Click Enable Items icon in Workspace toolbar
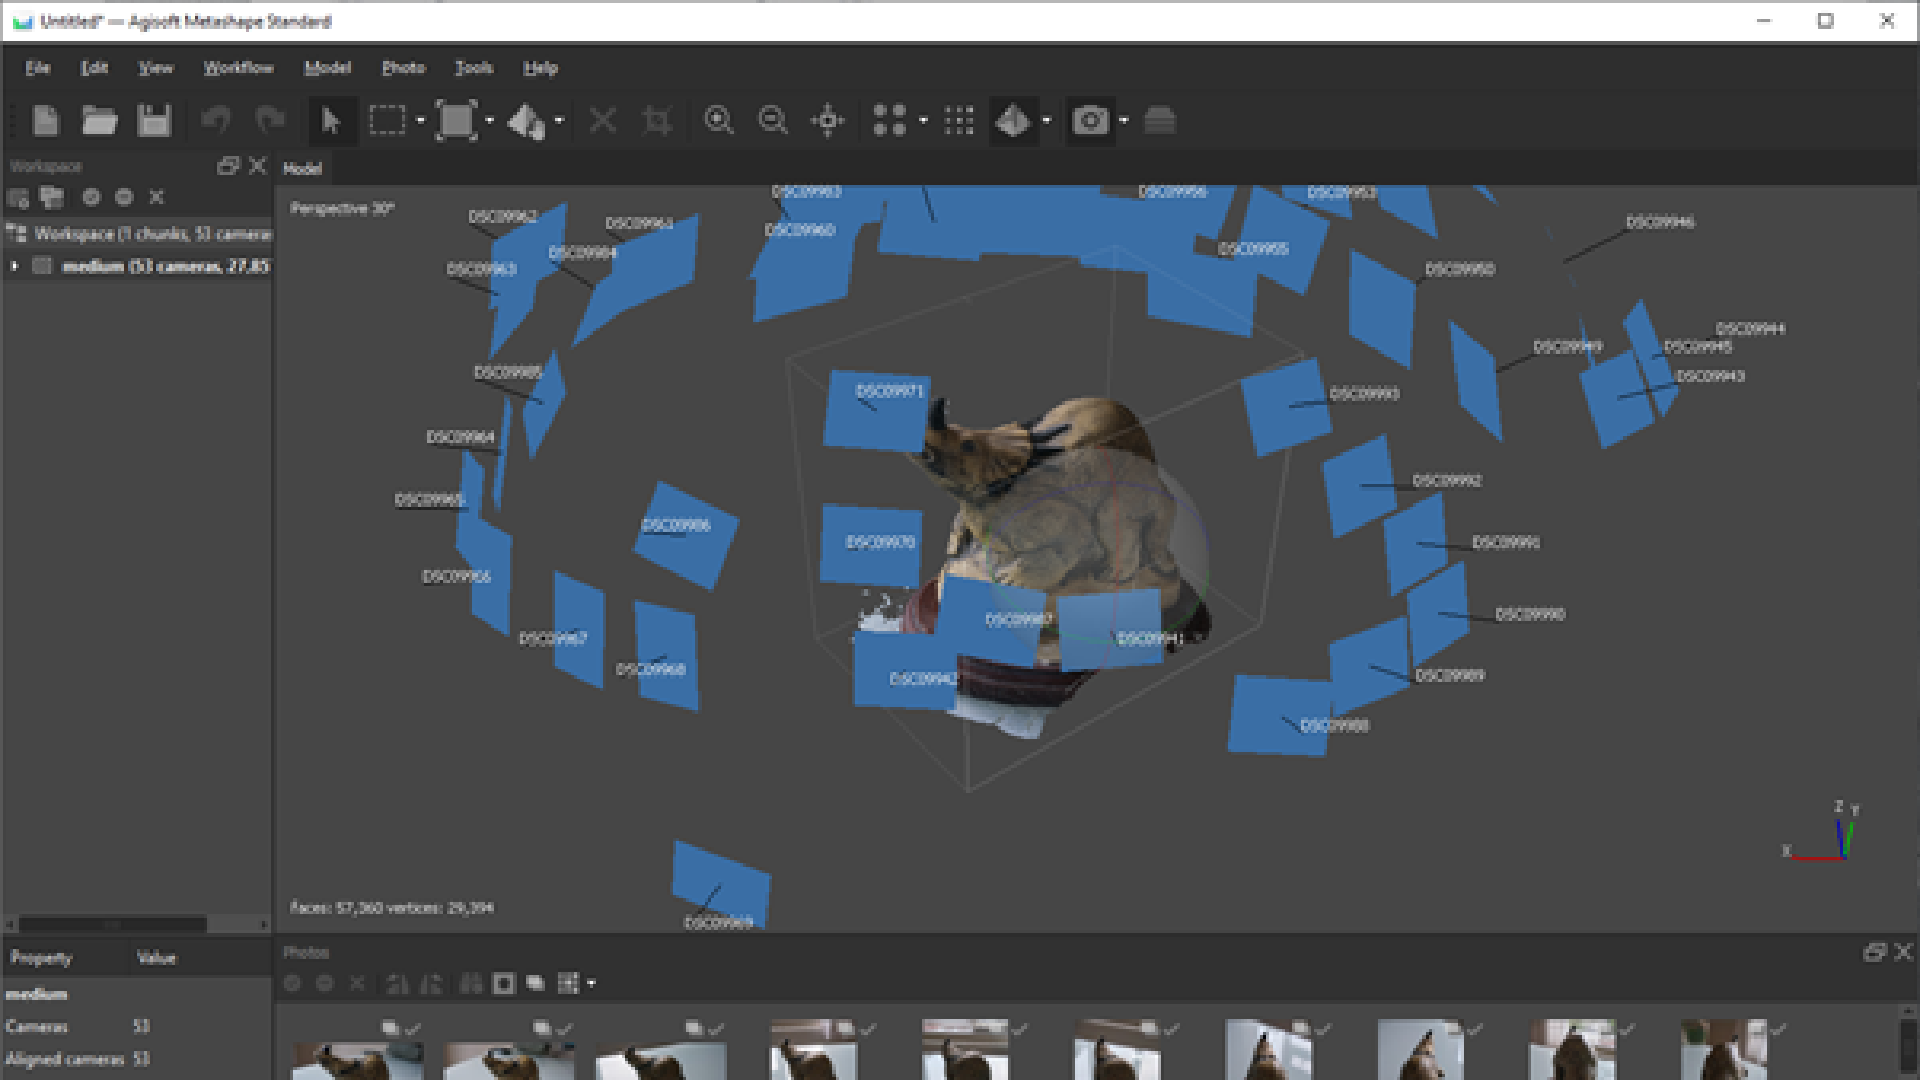 tap(91, 198)
